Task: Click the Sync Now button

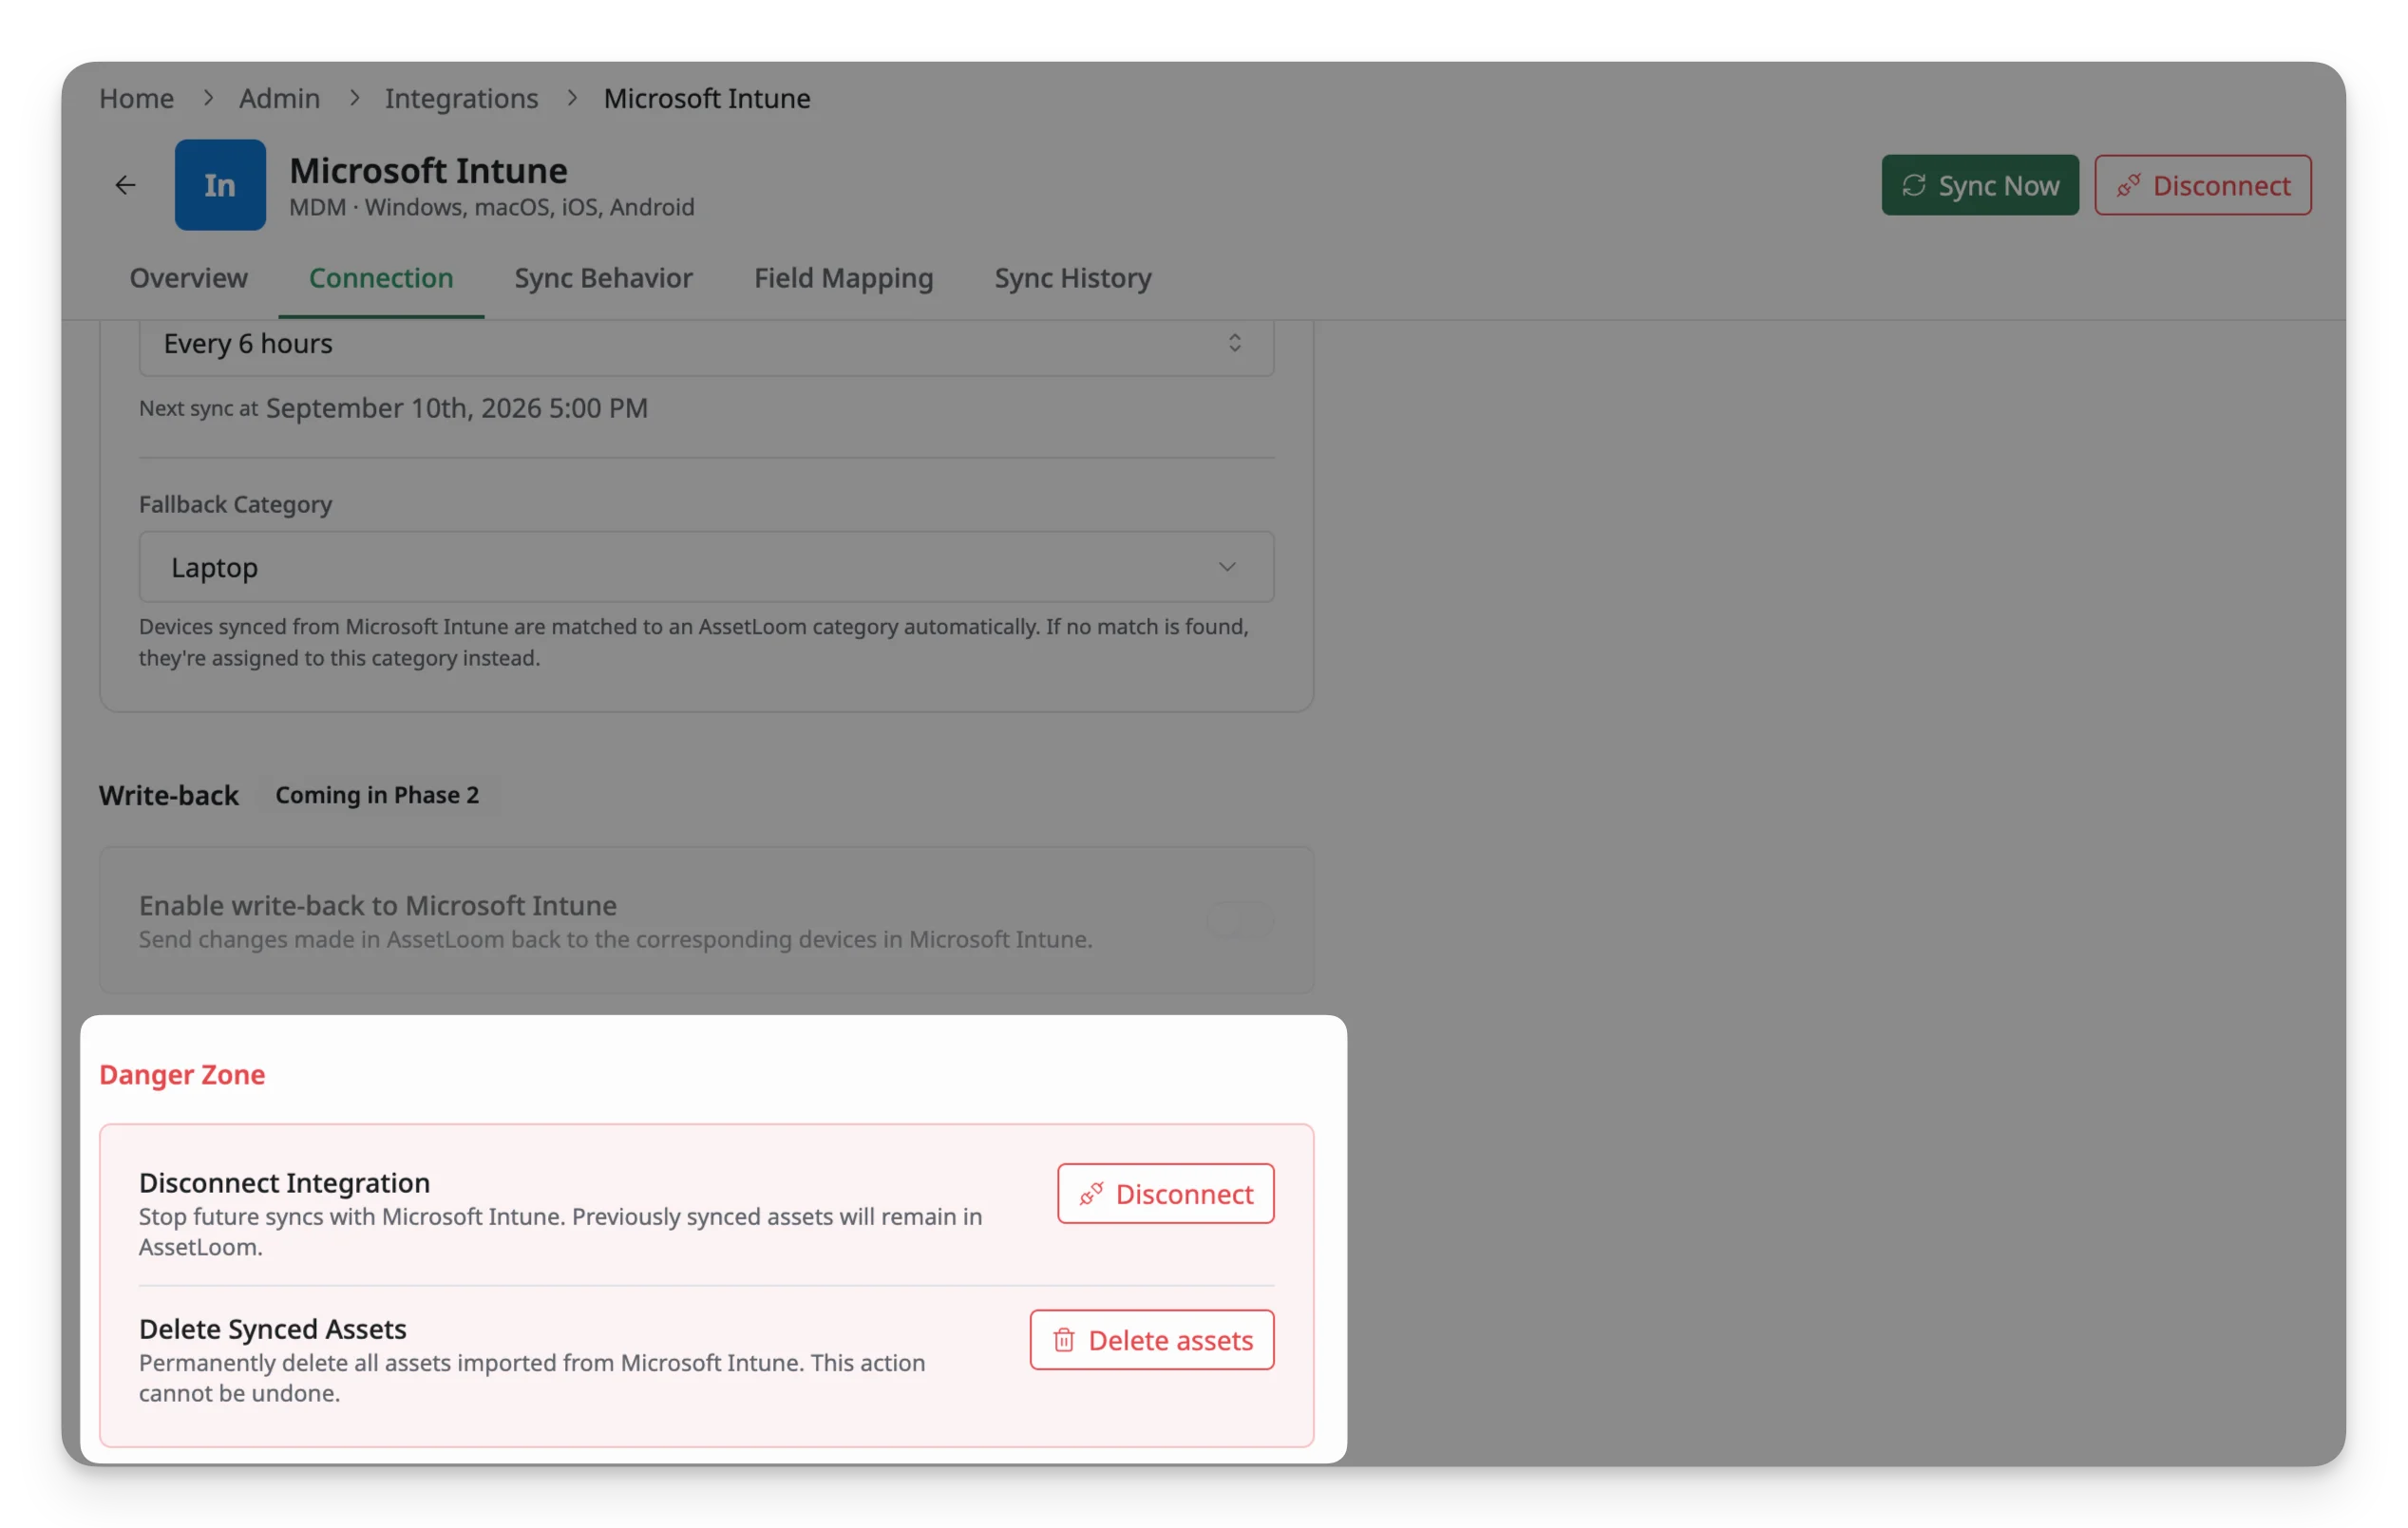Action: pyautogui.click(x=1979, y=185)
